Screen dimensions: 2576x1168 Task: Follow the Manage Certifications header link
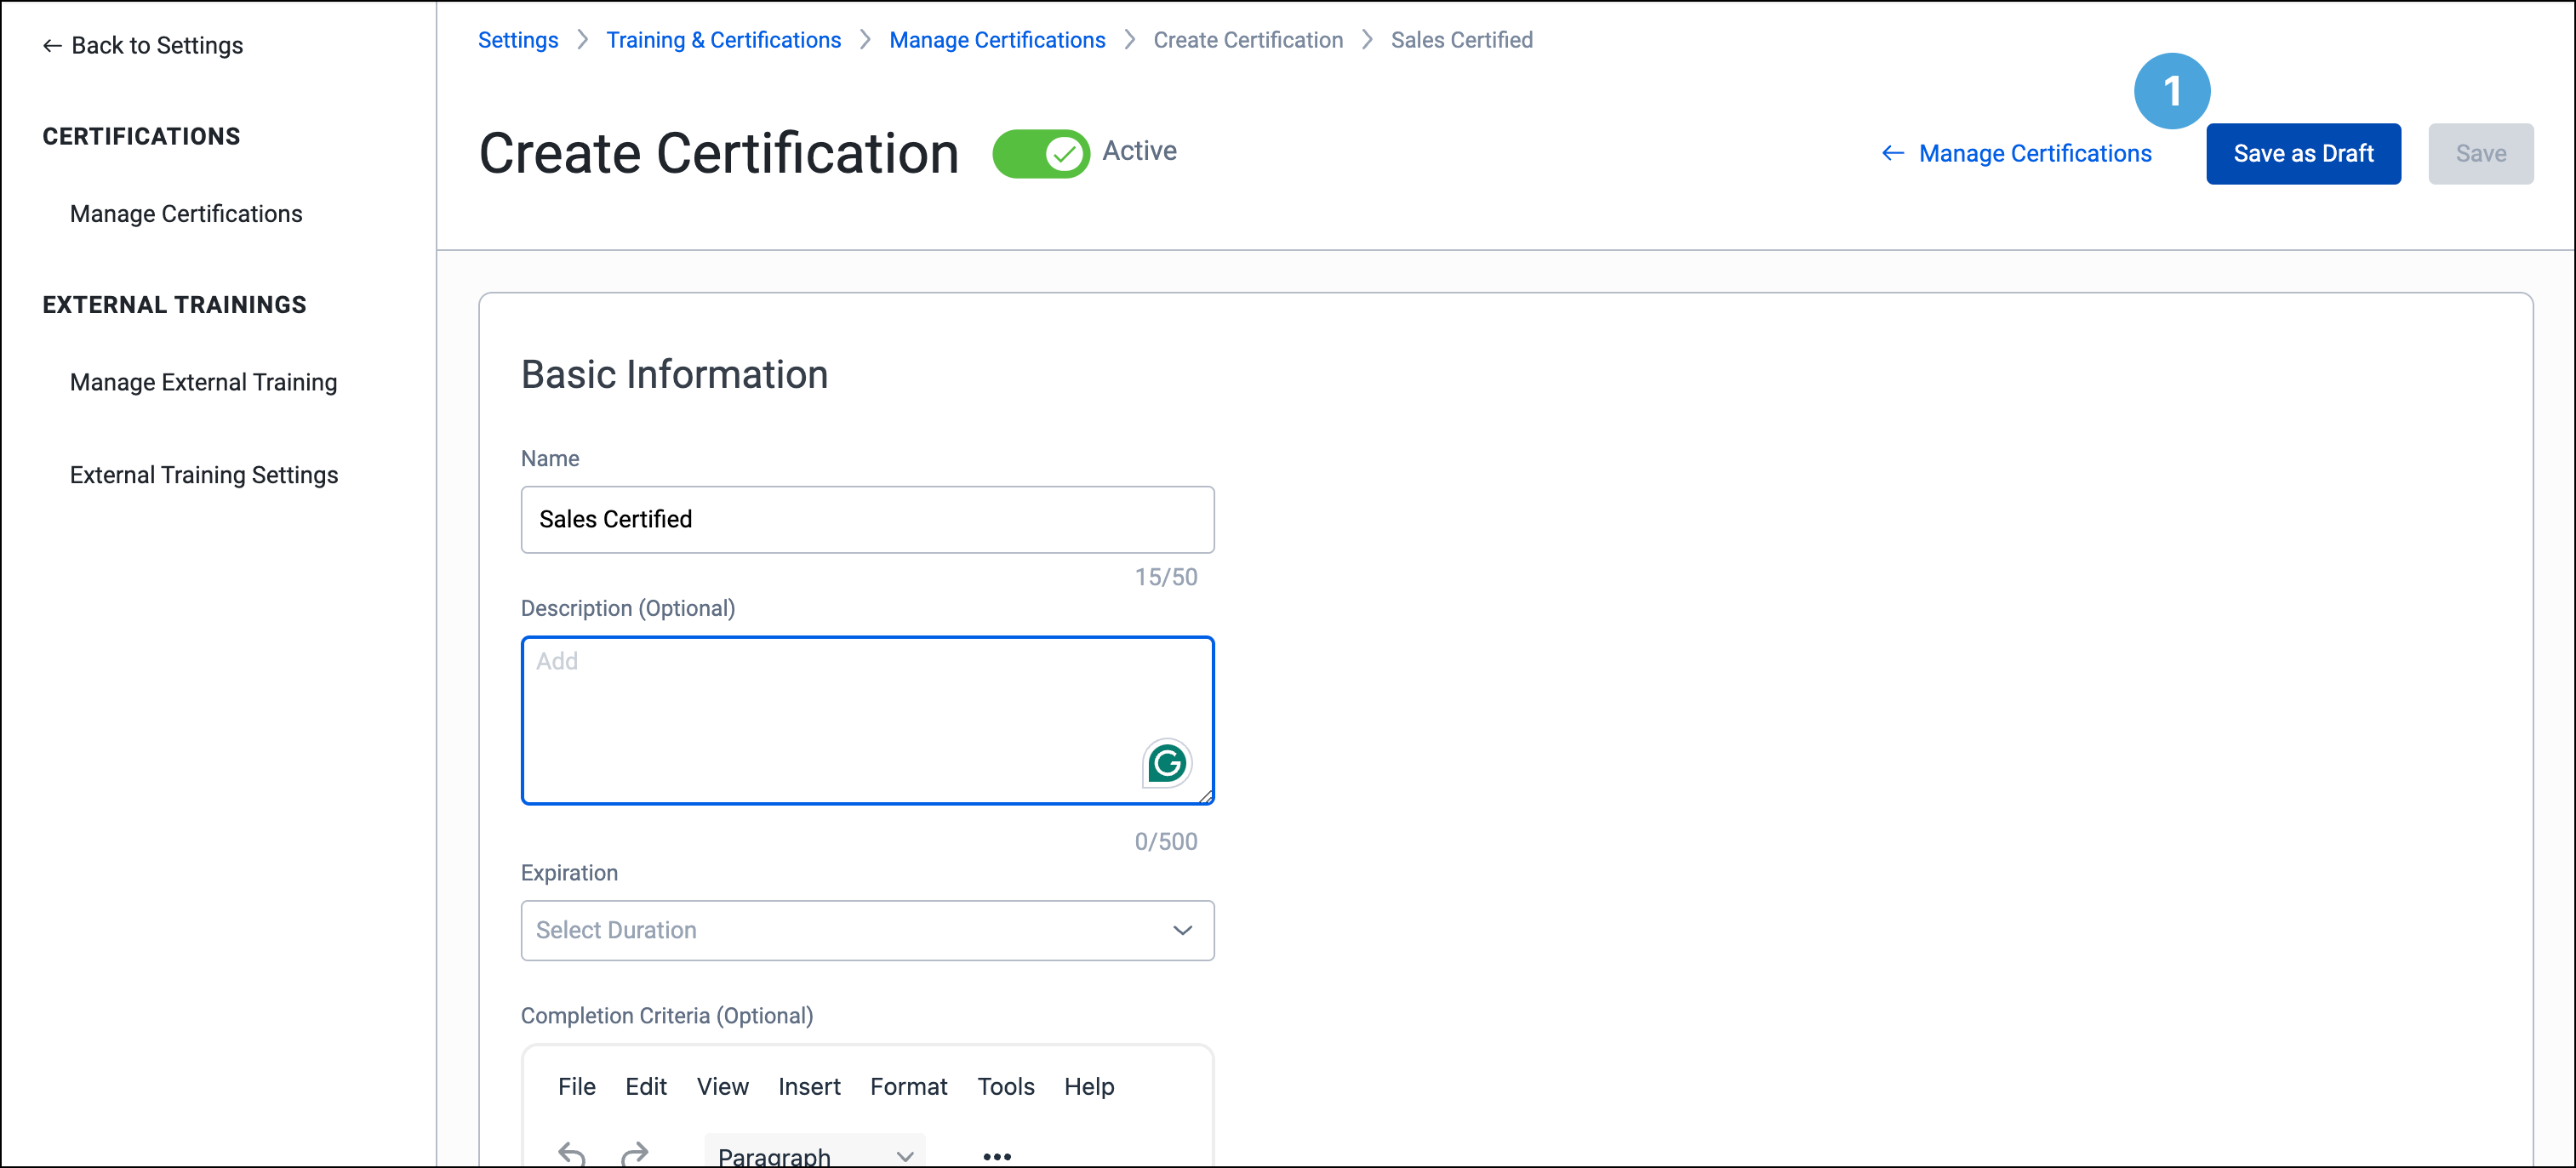pos(2035,154)
